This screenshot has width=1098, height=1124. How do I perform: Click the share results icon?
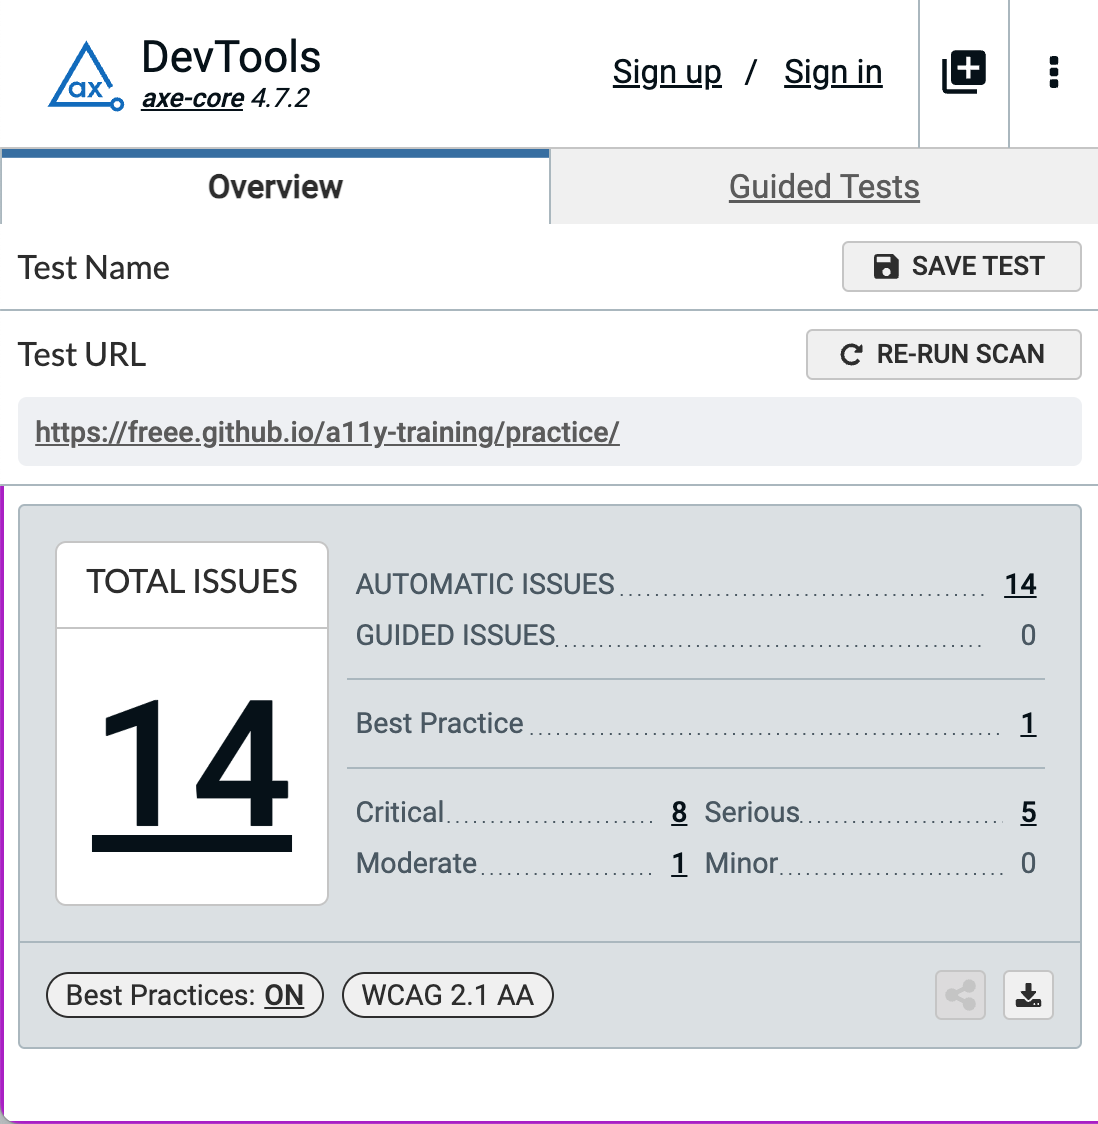(x=960, y=995)
